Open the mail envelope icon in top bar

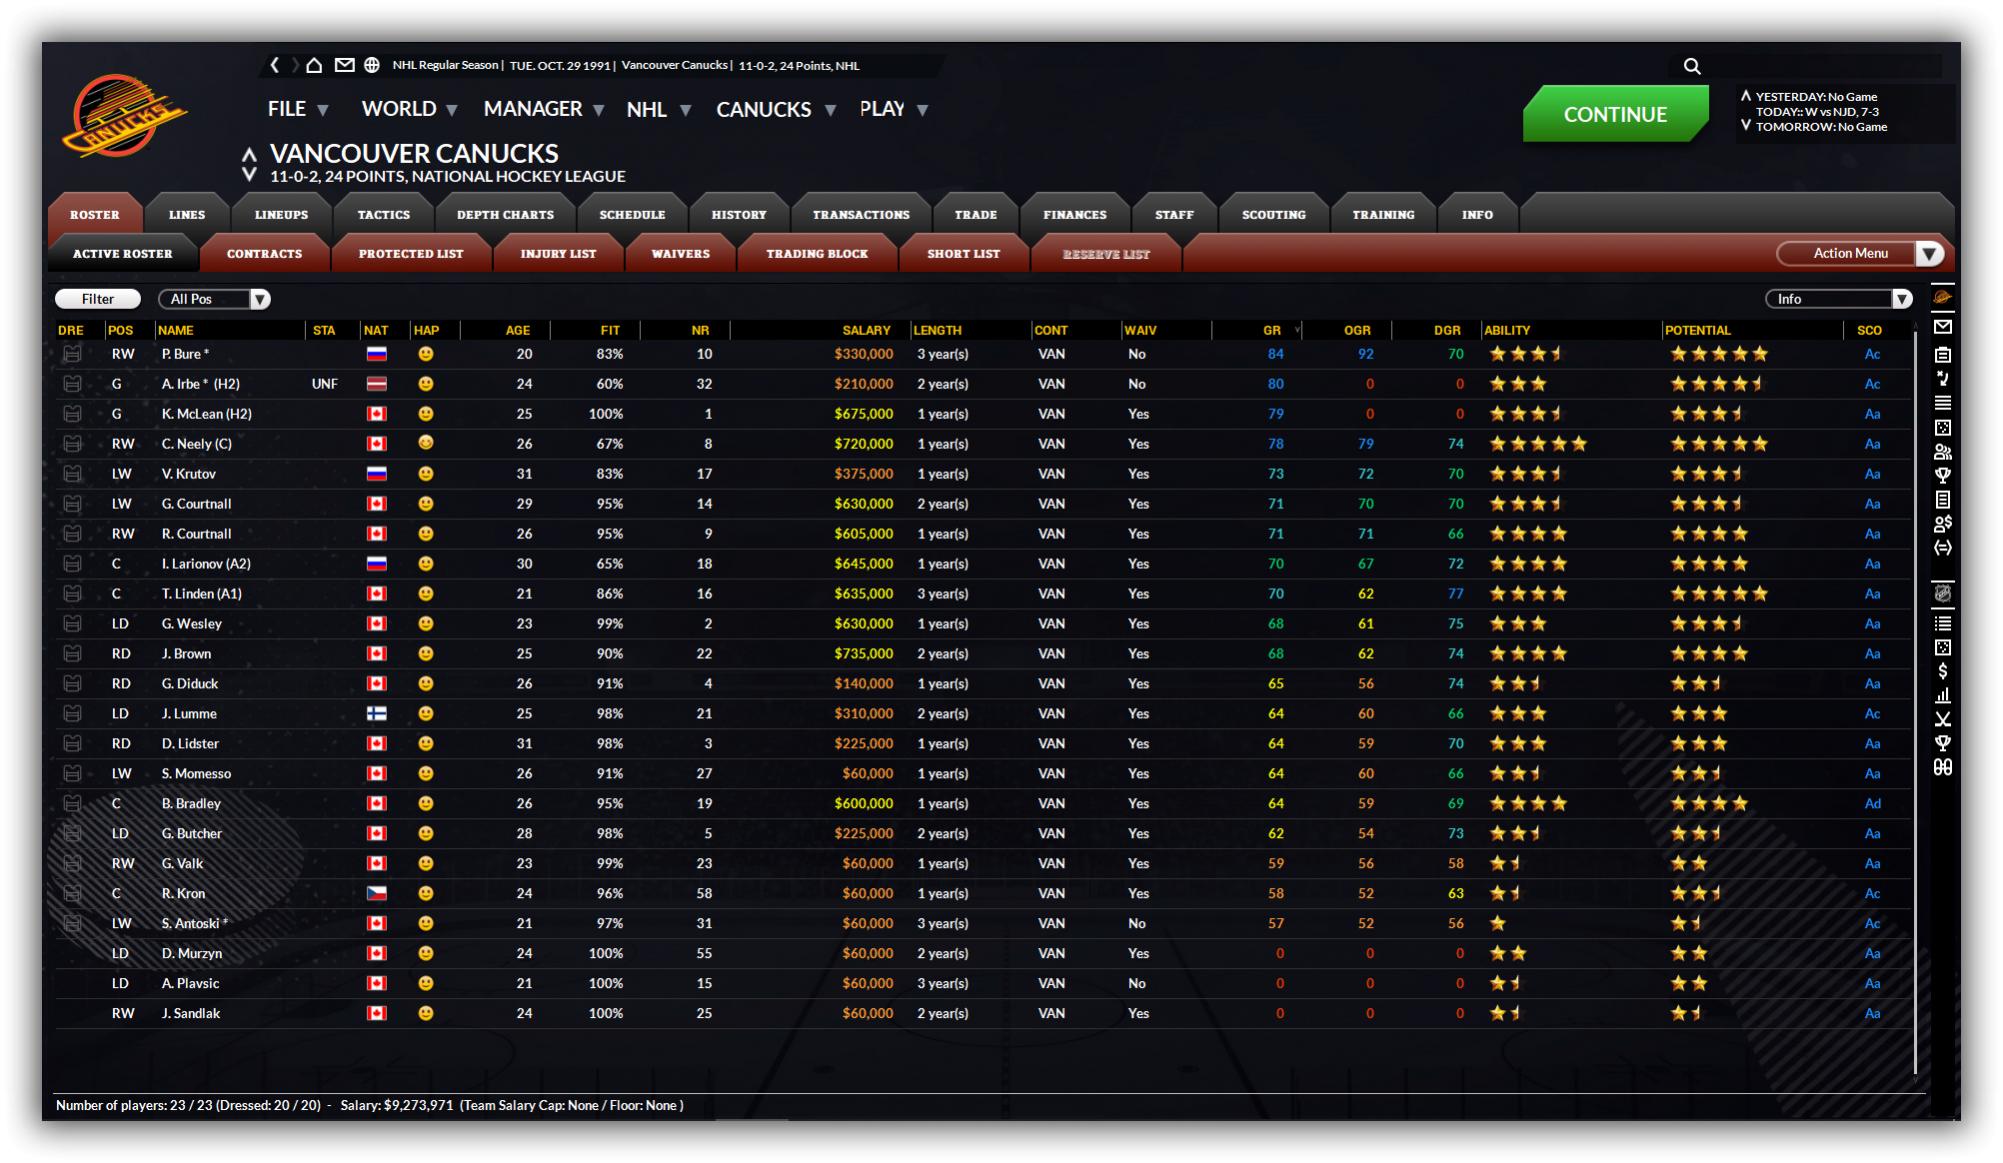pyautogui.click(x=344, y=65)
